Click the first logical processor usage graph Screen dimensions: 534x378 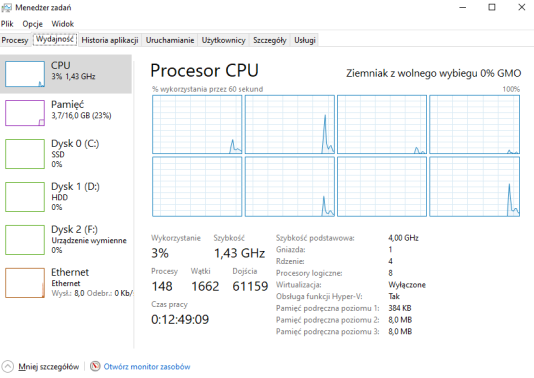[x=197, y=125]
